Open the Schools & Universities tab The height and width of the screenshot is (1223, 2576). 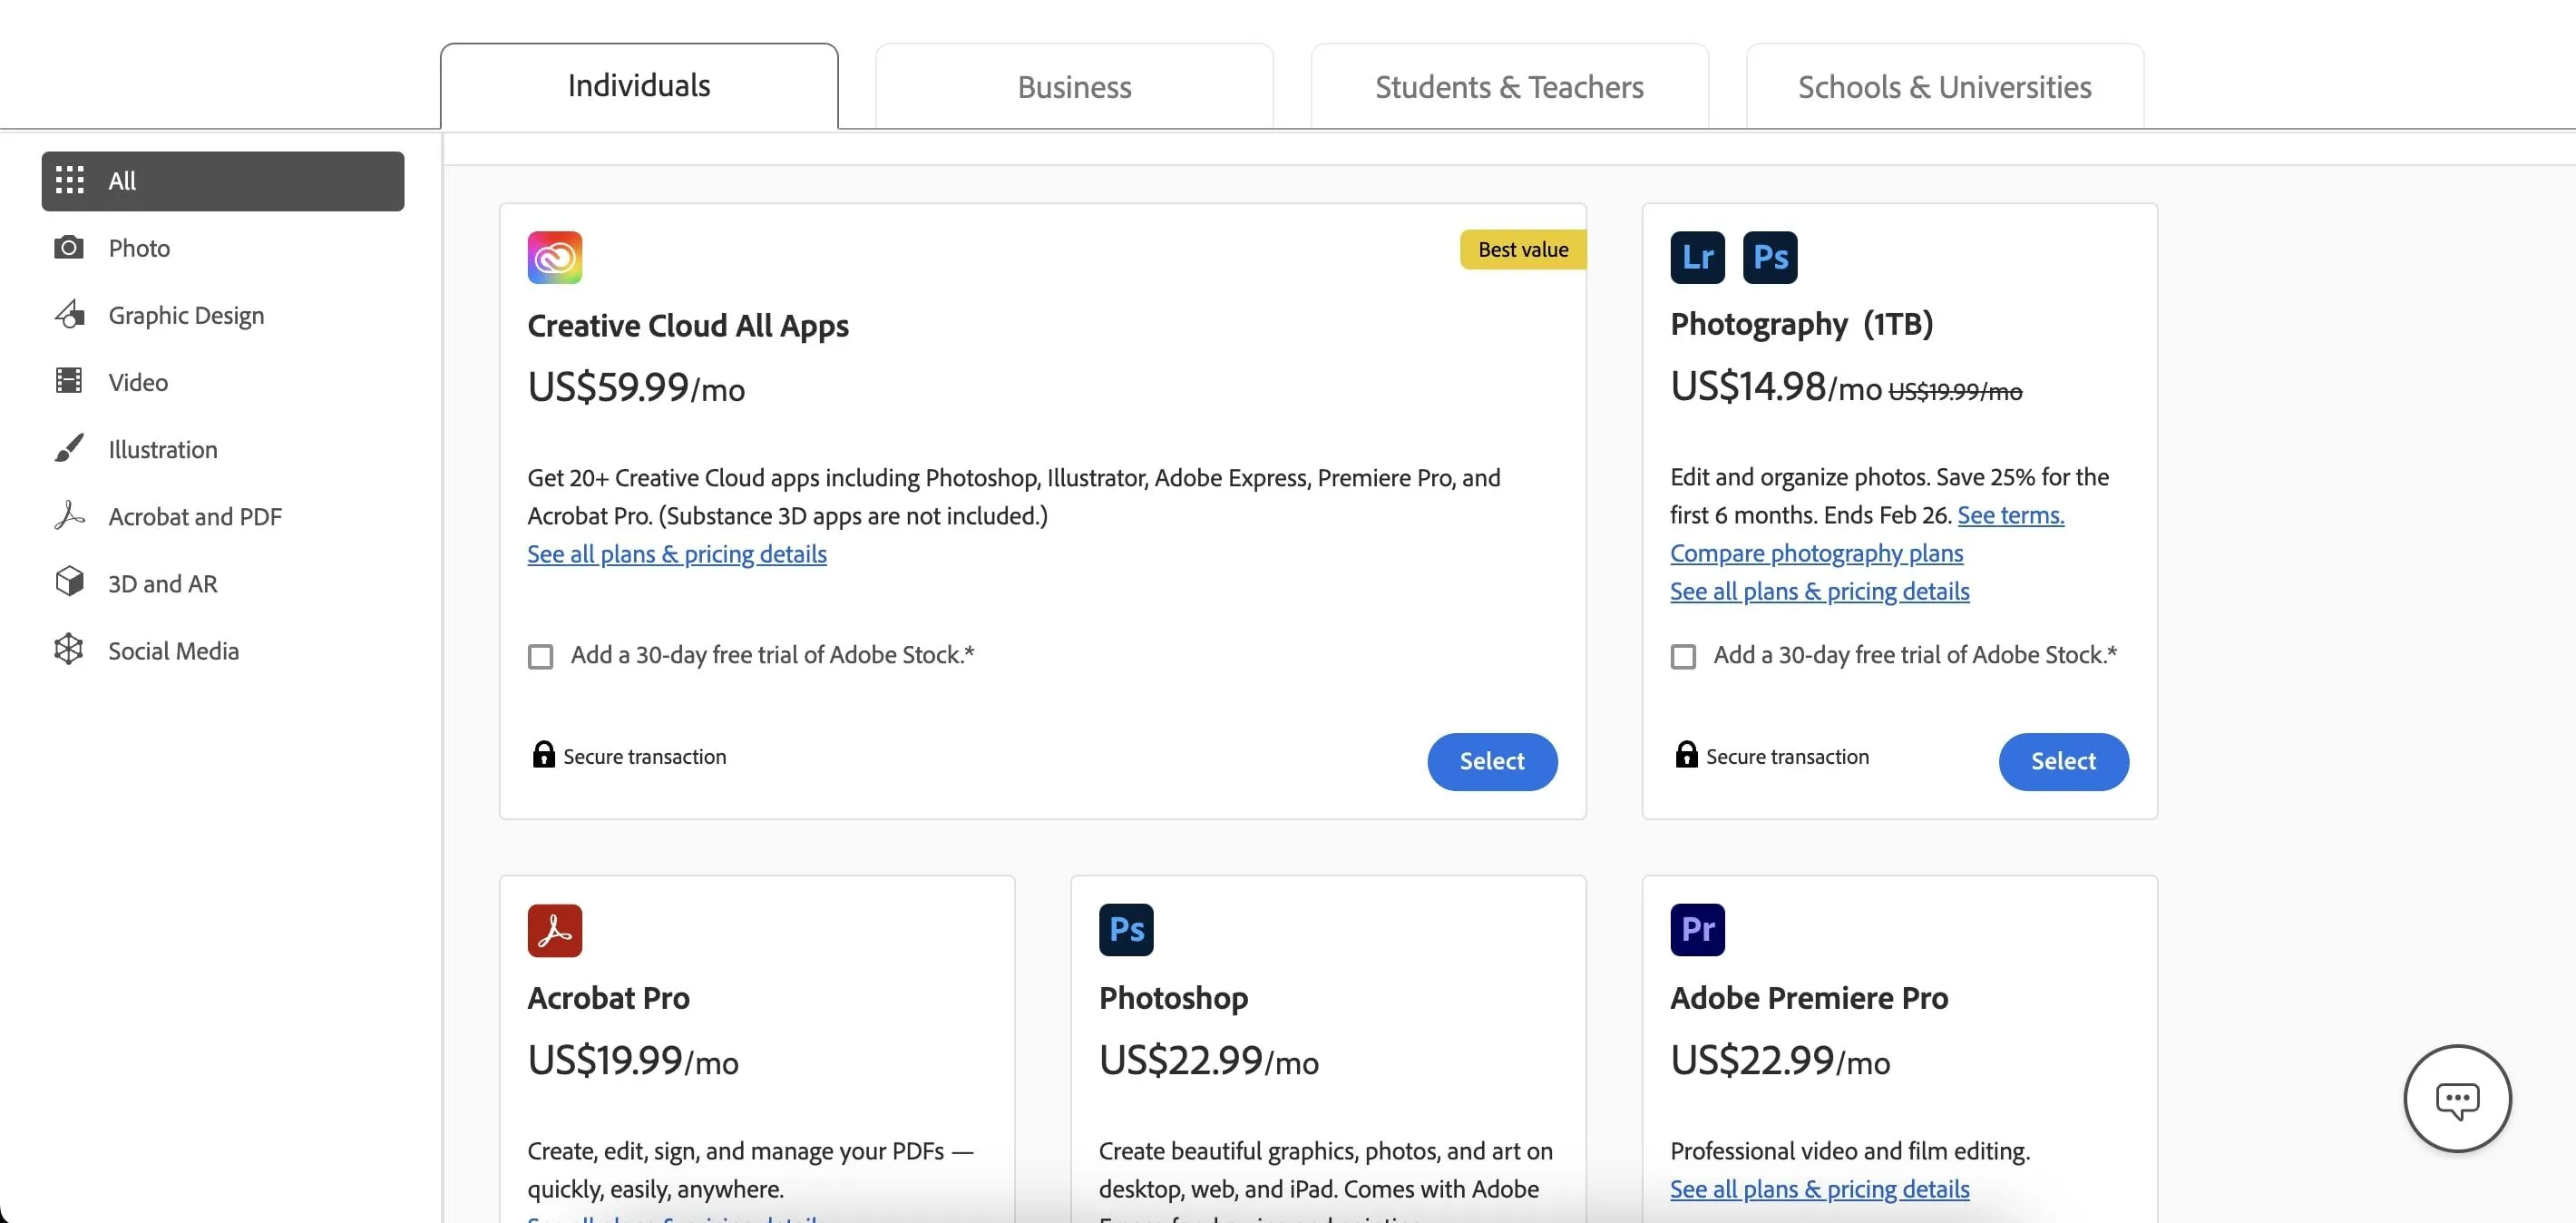tap(1943, 86)
